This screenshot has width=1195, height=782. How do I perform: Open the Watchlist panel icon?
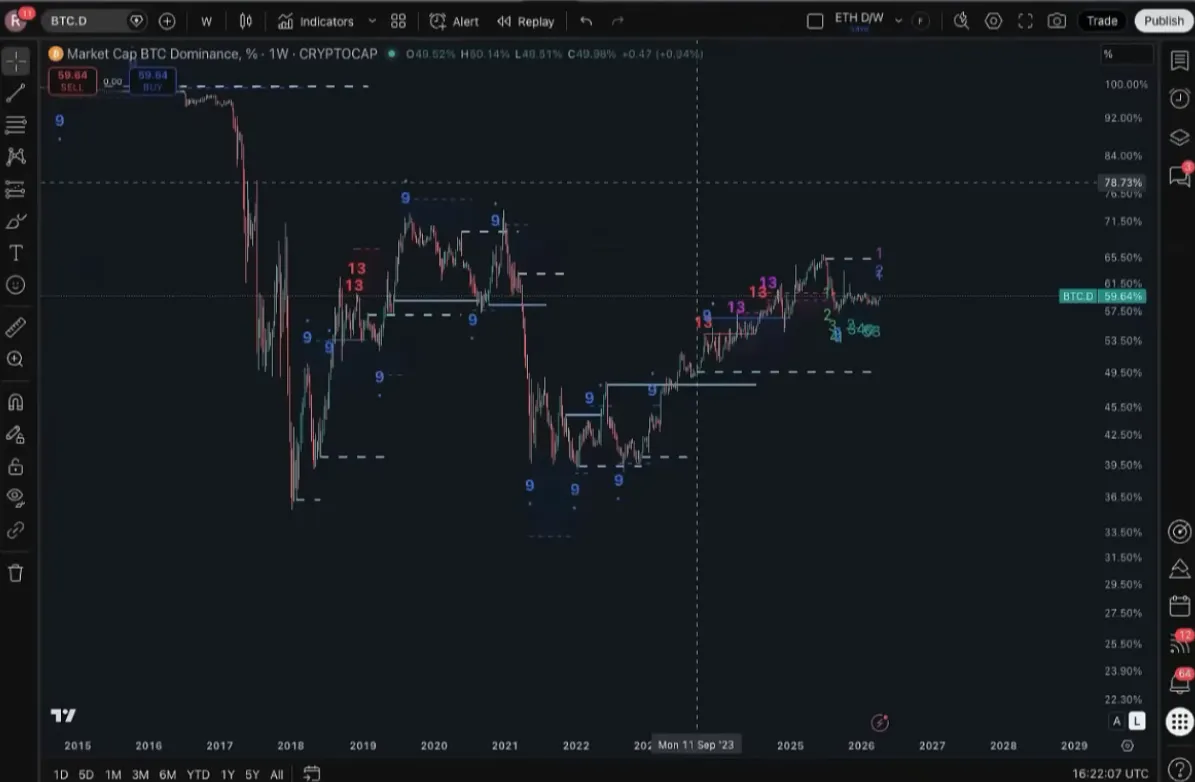(1180, 60)
